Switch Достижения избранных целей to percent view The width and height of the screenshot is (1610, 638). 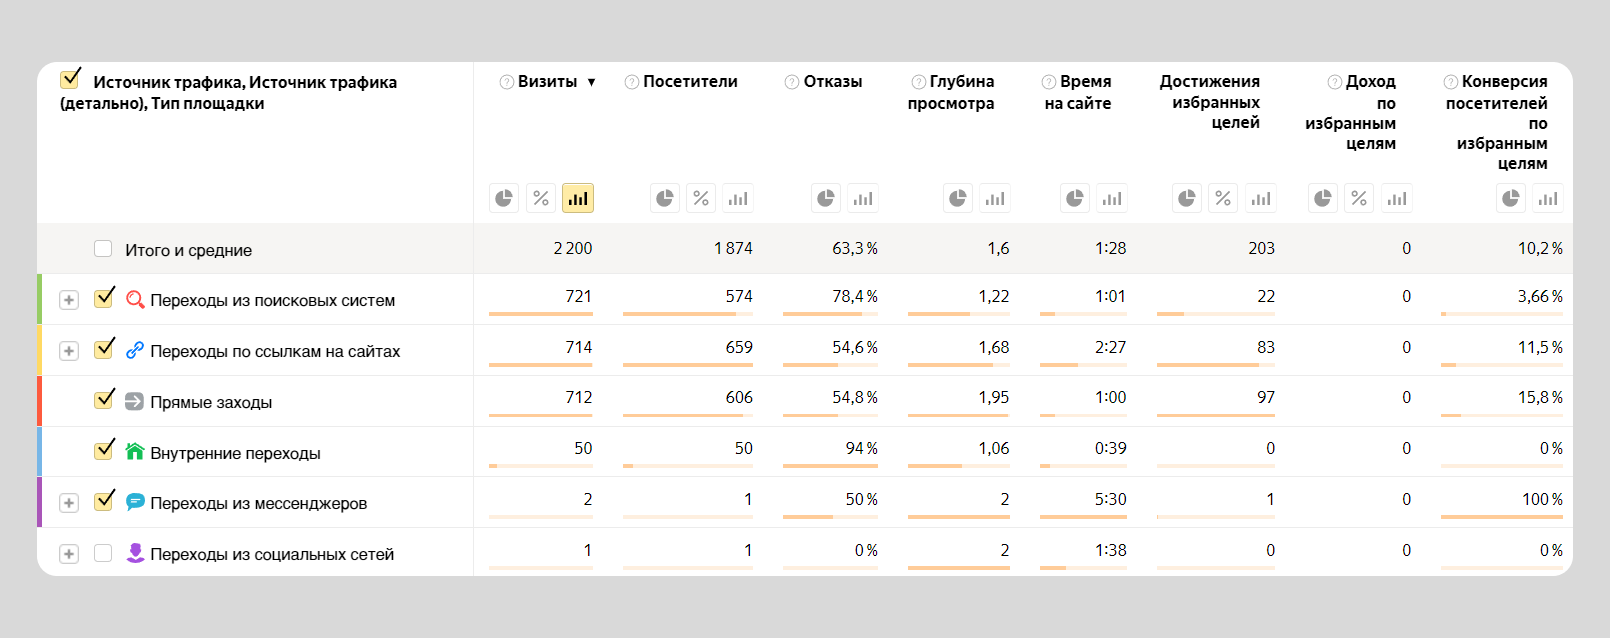pyautogui.click(x=1223, y=198)
